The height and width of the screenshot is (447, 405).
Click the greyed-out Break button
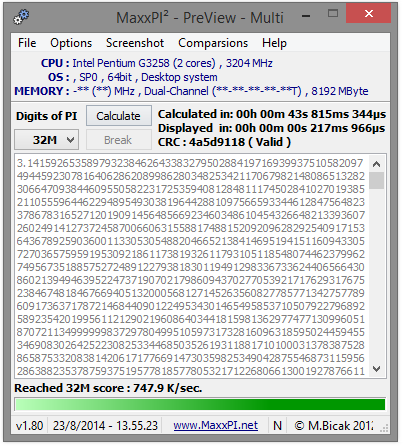(x=119, y=140)
